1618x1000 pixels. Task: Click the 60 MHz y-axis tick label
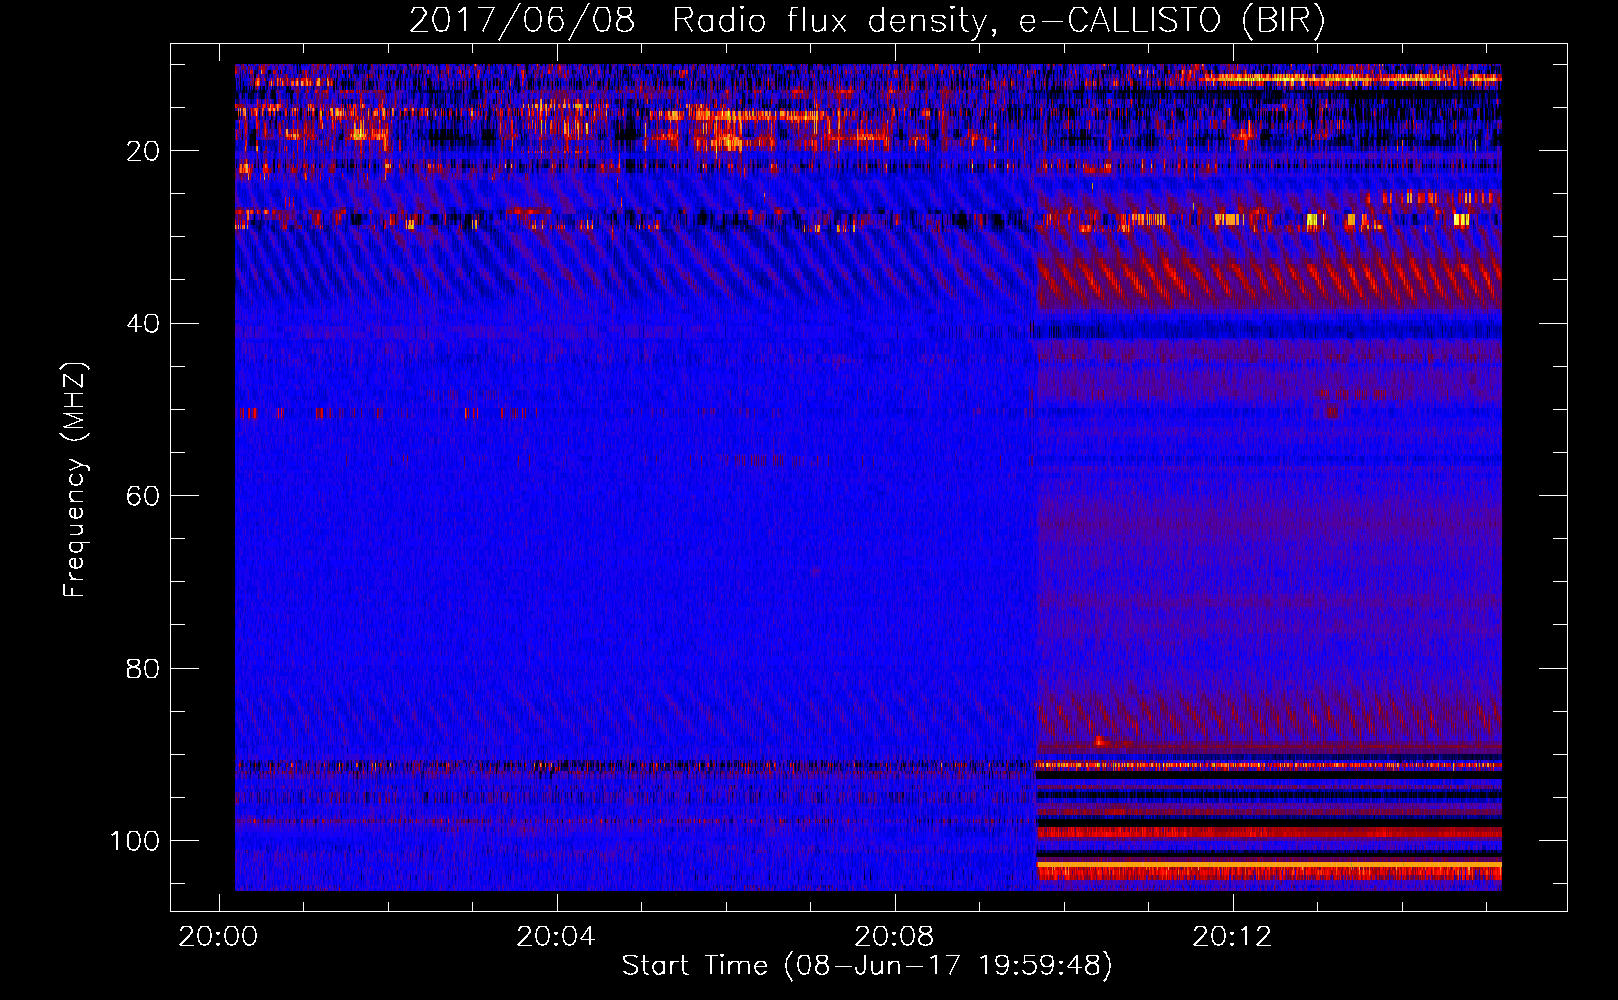143,496
